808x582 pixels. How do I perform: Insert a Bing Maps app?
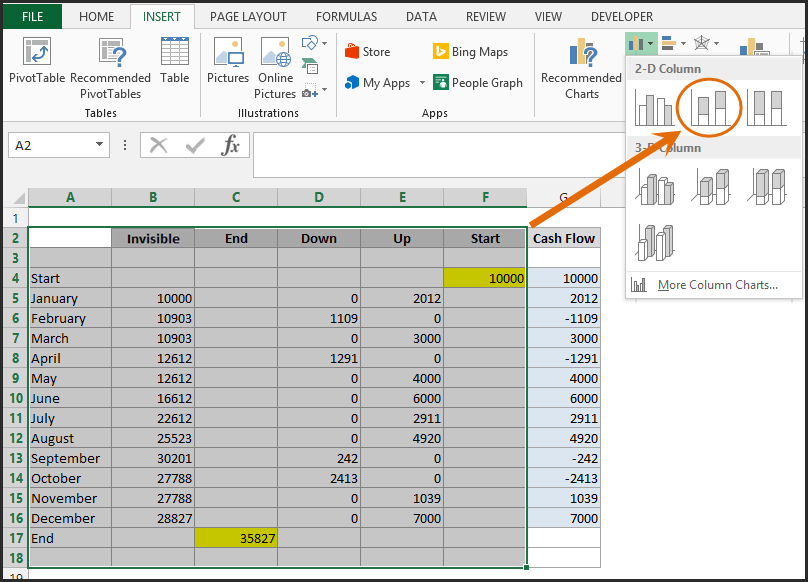pos(470,52)
